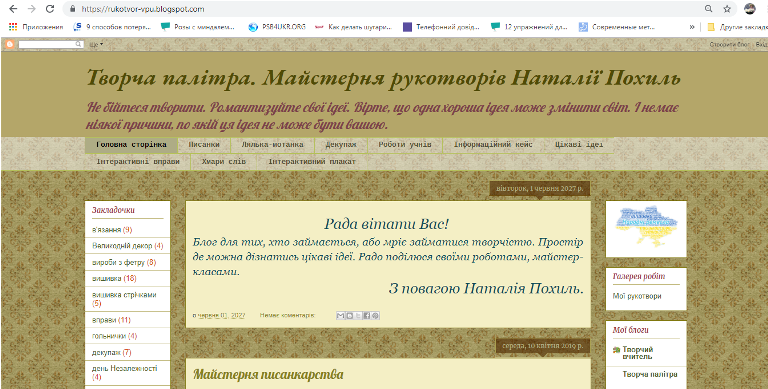Open bookmark '9 способов потеря...'

[x=112, y=27]
